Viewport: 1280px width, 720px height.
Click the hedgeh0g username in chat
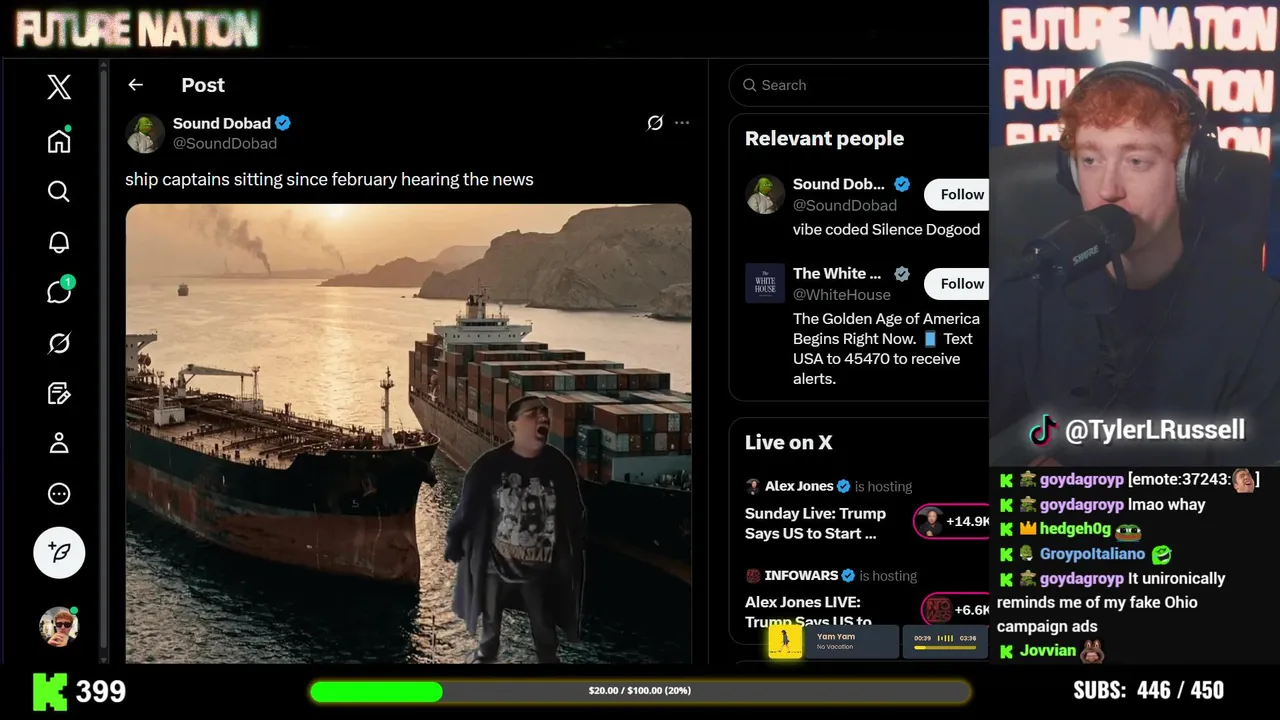pos(1075,529)
